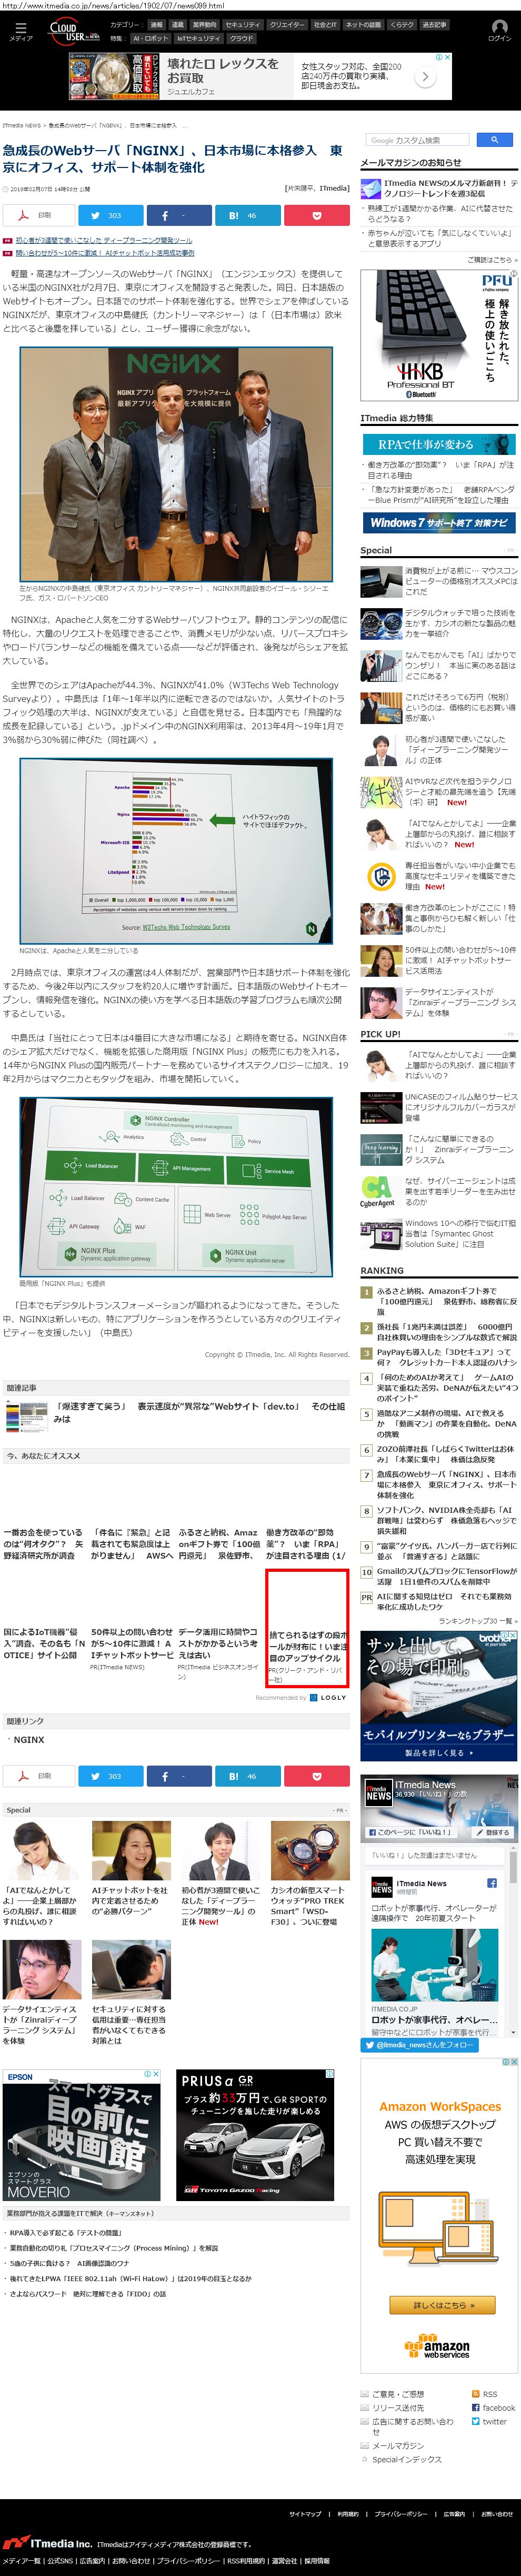Open the ネットの話題 category tab

point(363,25)
